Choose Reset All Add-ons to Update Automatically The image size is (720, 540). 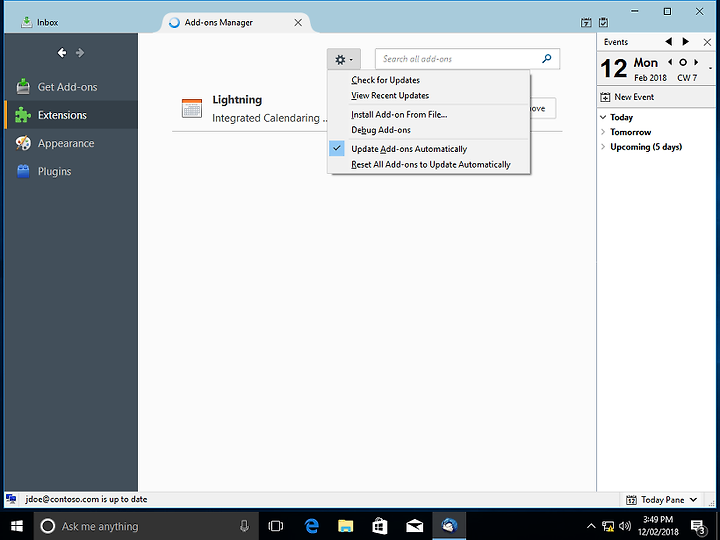coord(429,164)
